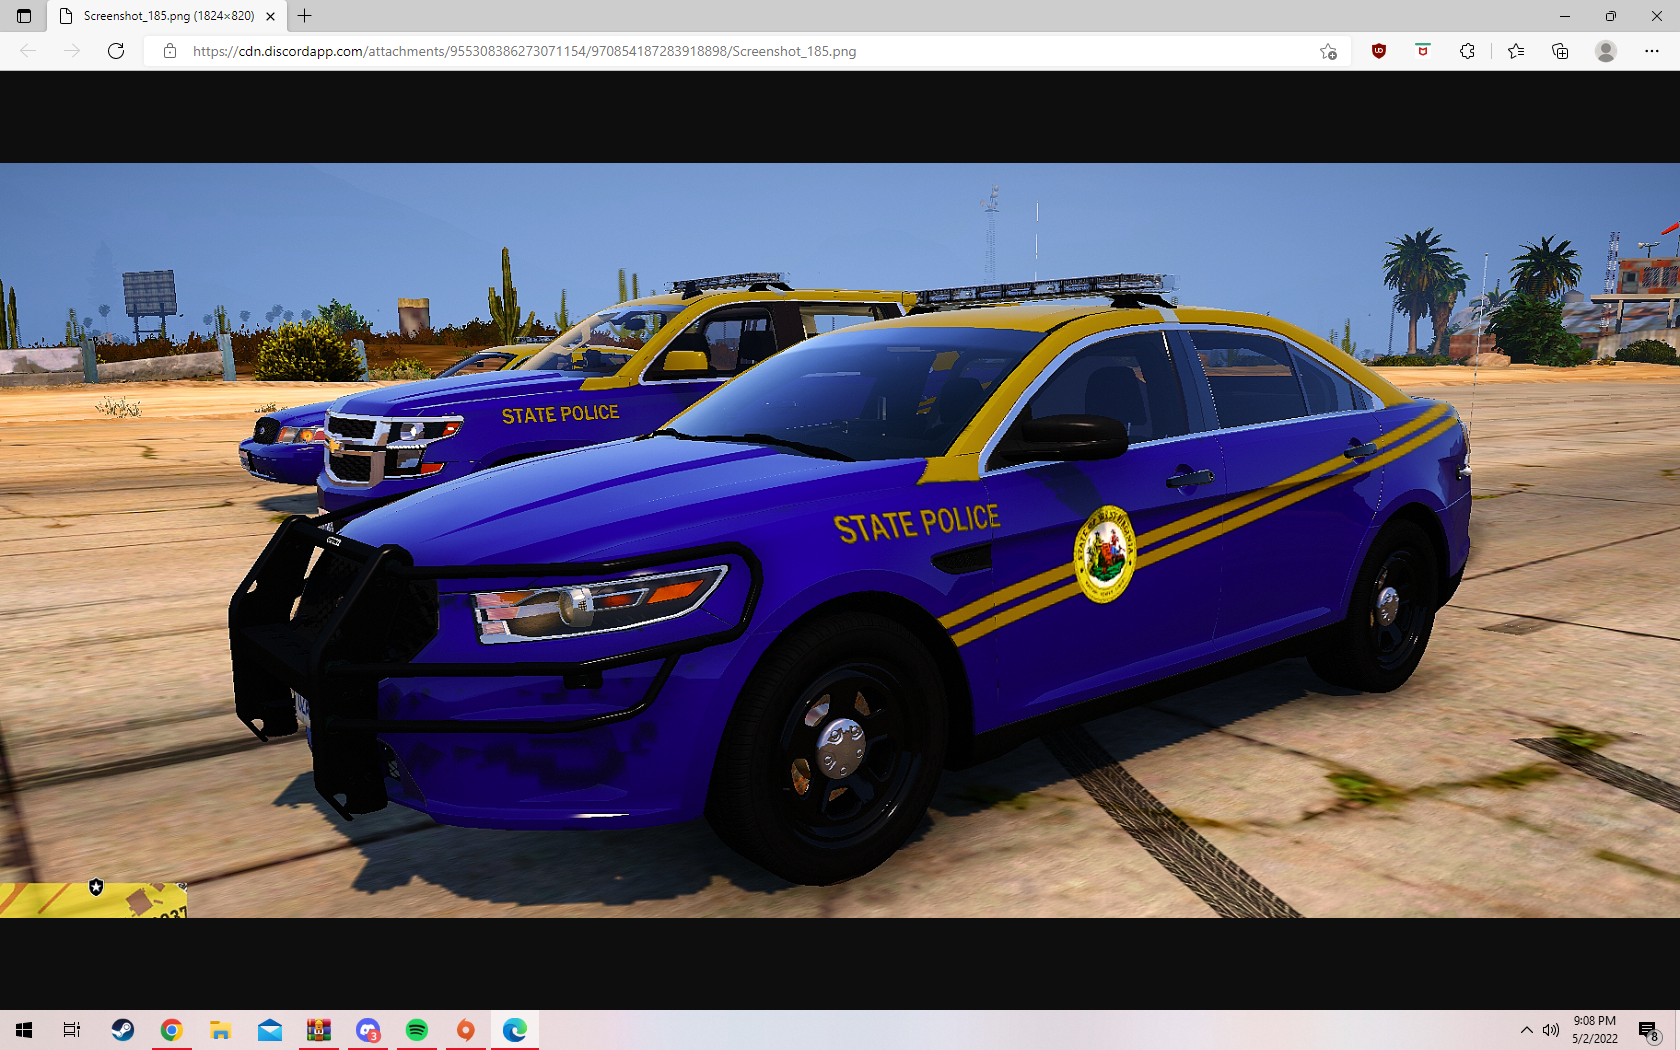Click the profile avatar icon
The image size is (1680, 1050).
pos(1606,51)
